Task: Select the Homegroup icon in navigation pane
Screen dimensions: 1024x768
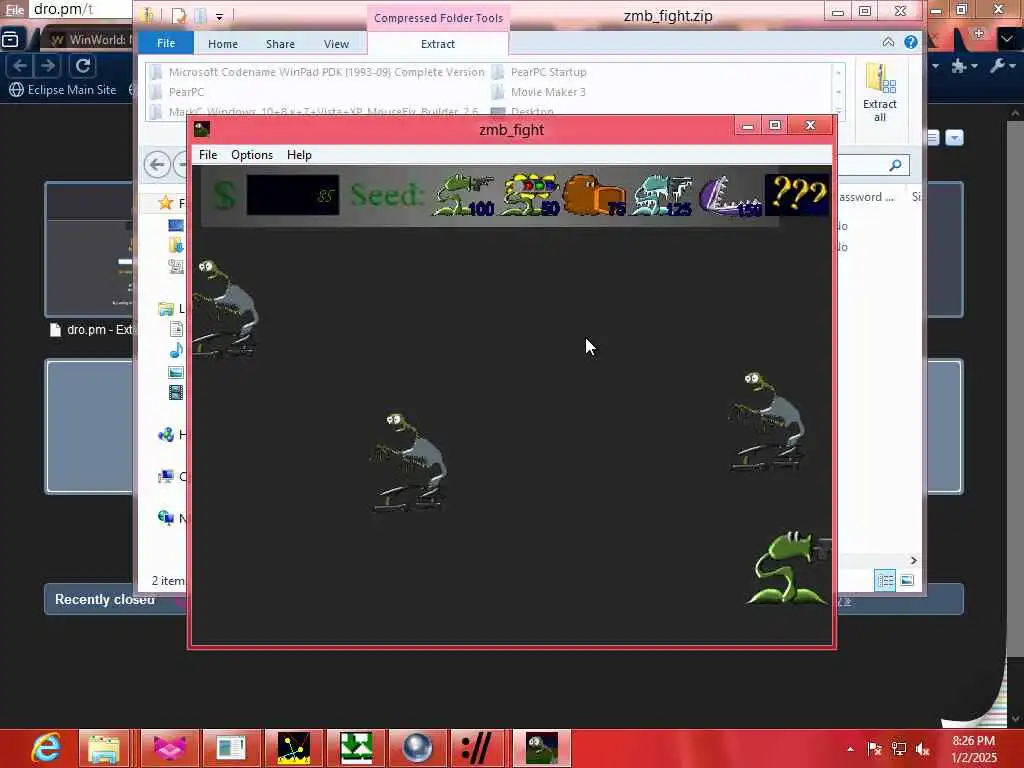Action: point(166,434)
